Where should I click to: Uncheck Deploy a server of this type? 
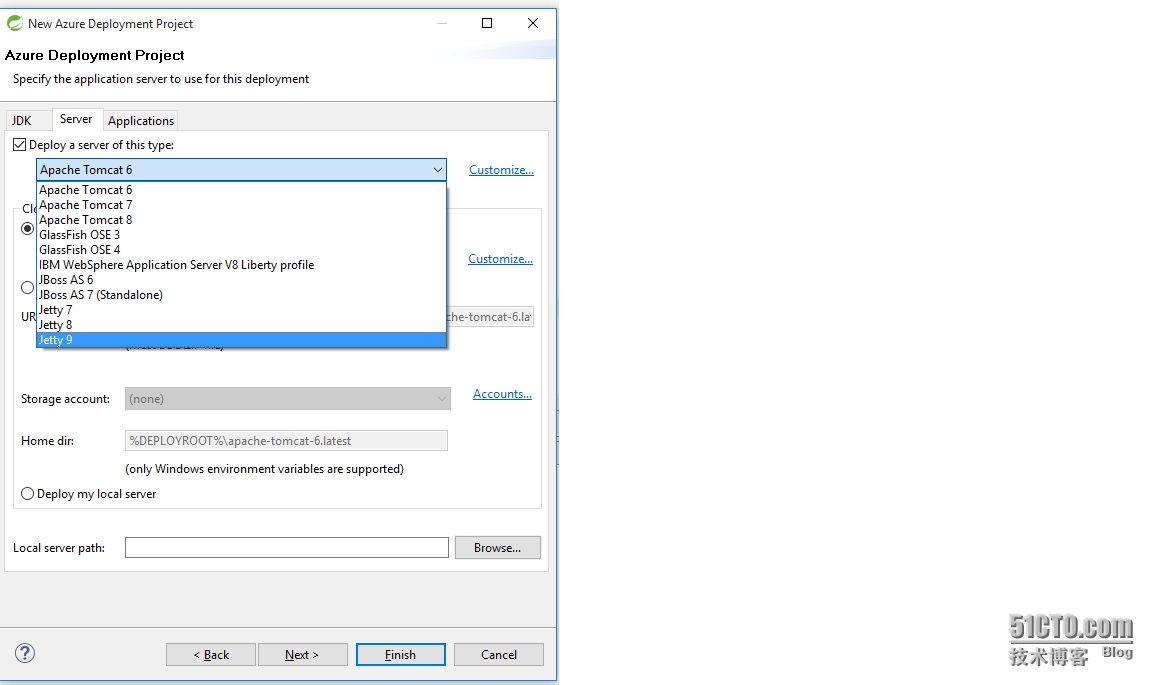(x=19, y=145)
